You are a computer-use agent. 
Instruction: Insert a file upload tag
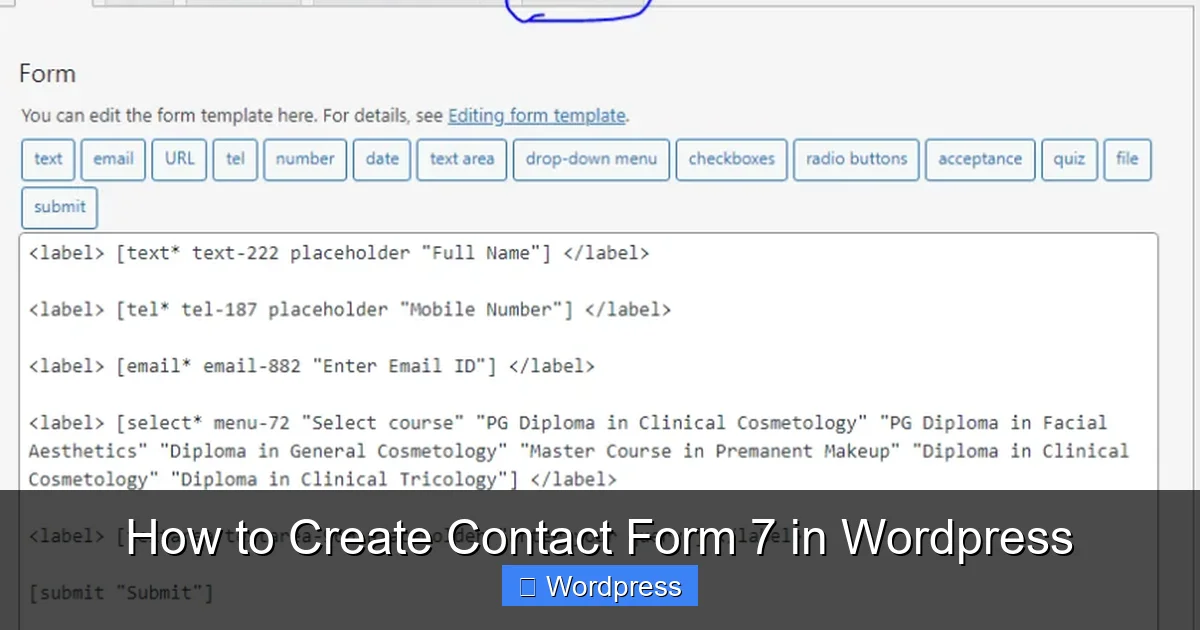coord(1127,159)
